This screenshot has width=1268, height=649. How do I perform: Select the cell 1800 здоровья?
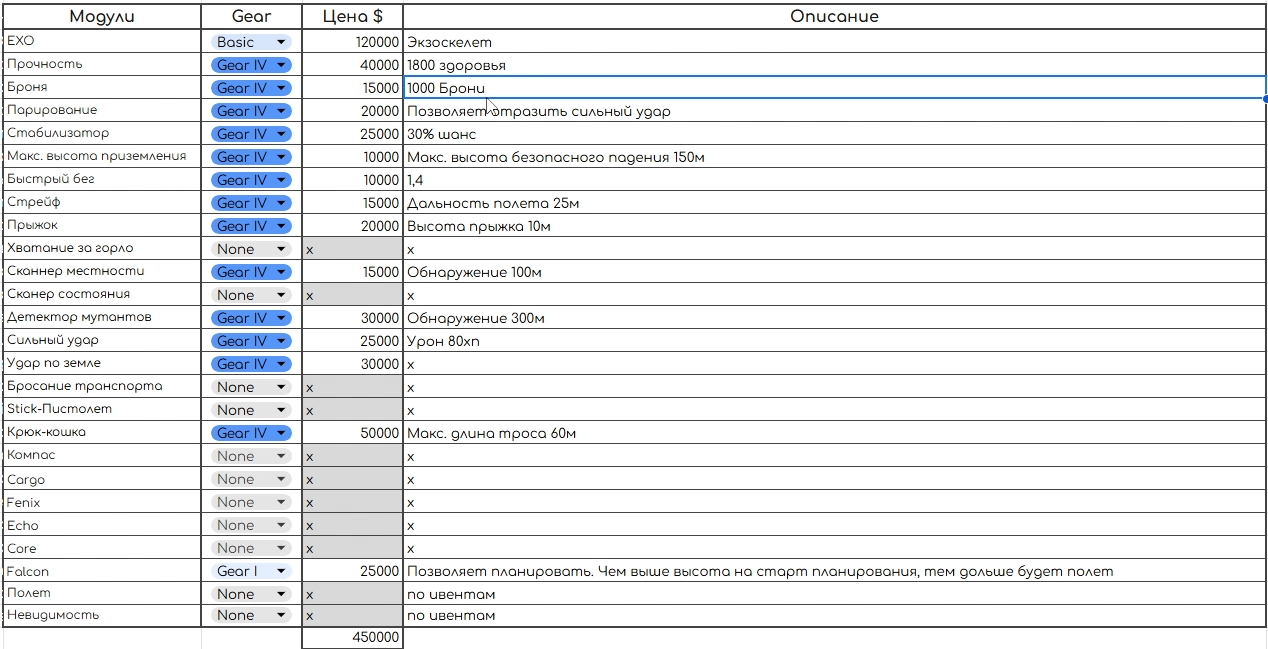pos(834,65)
